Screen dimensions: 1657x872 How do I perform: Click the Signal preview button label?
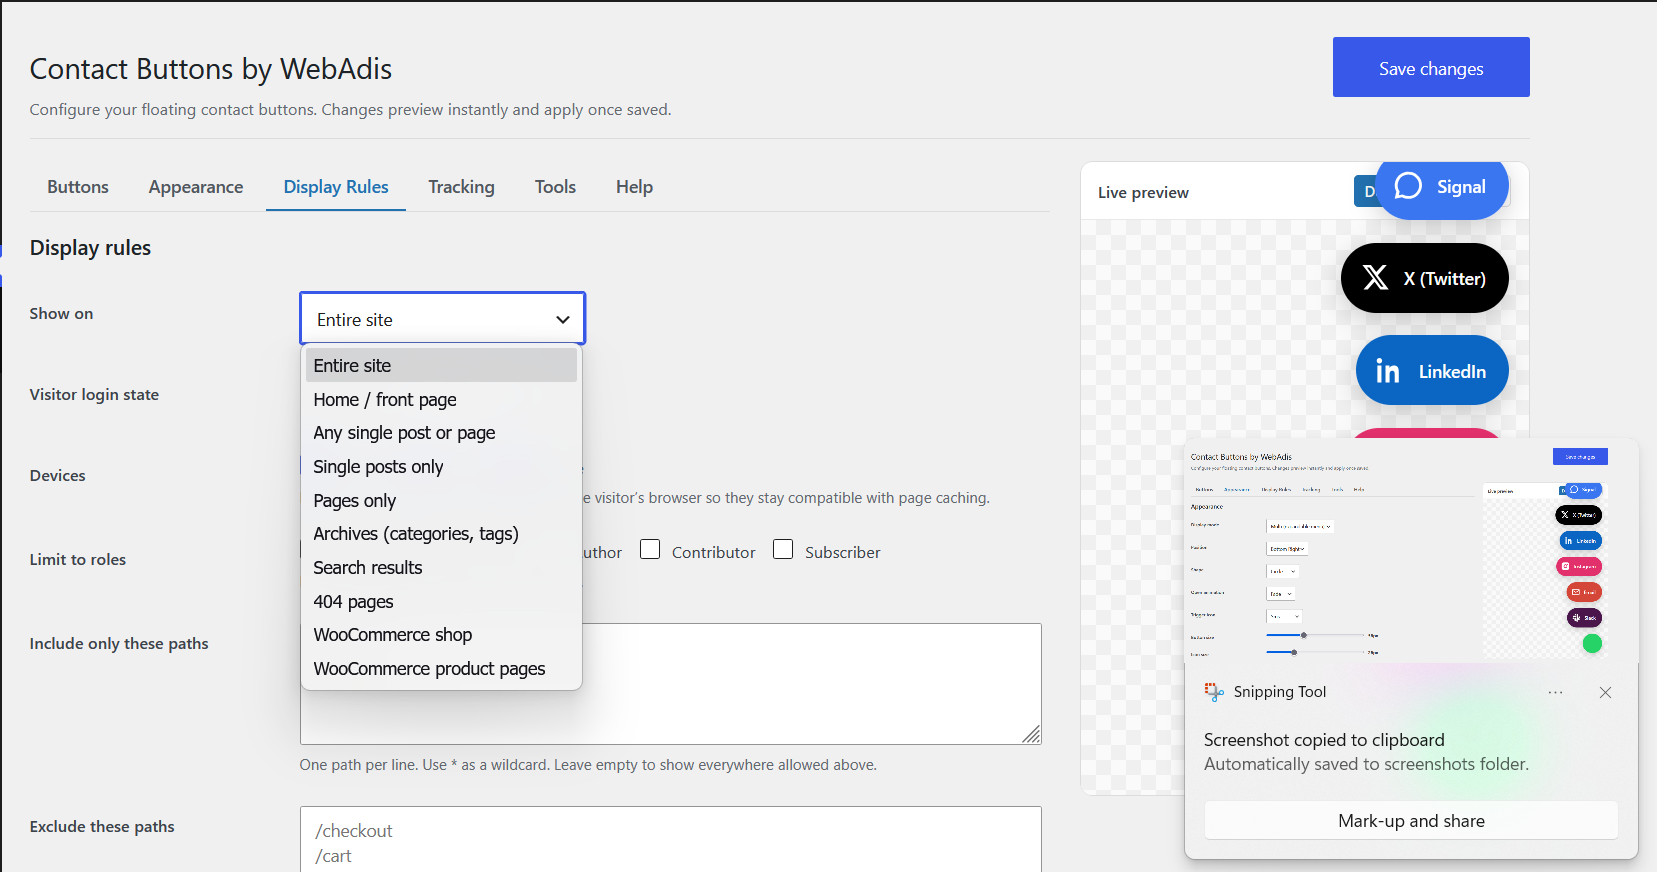[1461, 187]
